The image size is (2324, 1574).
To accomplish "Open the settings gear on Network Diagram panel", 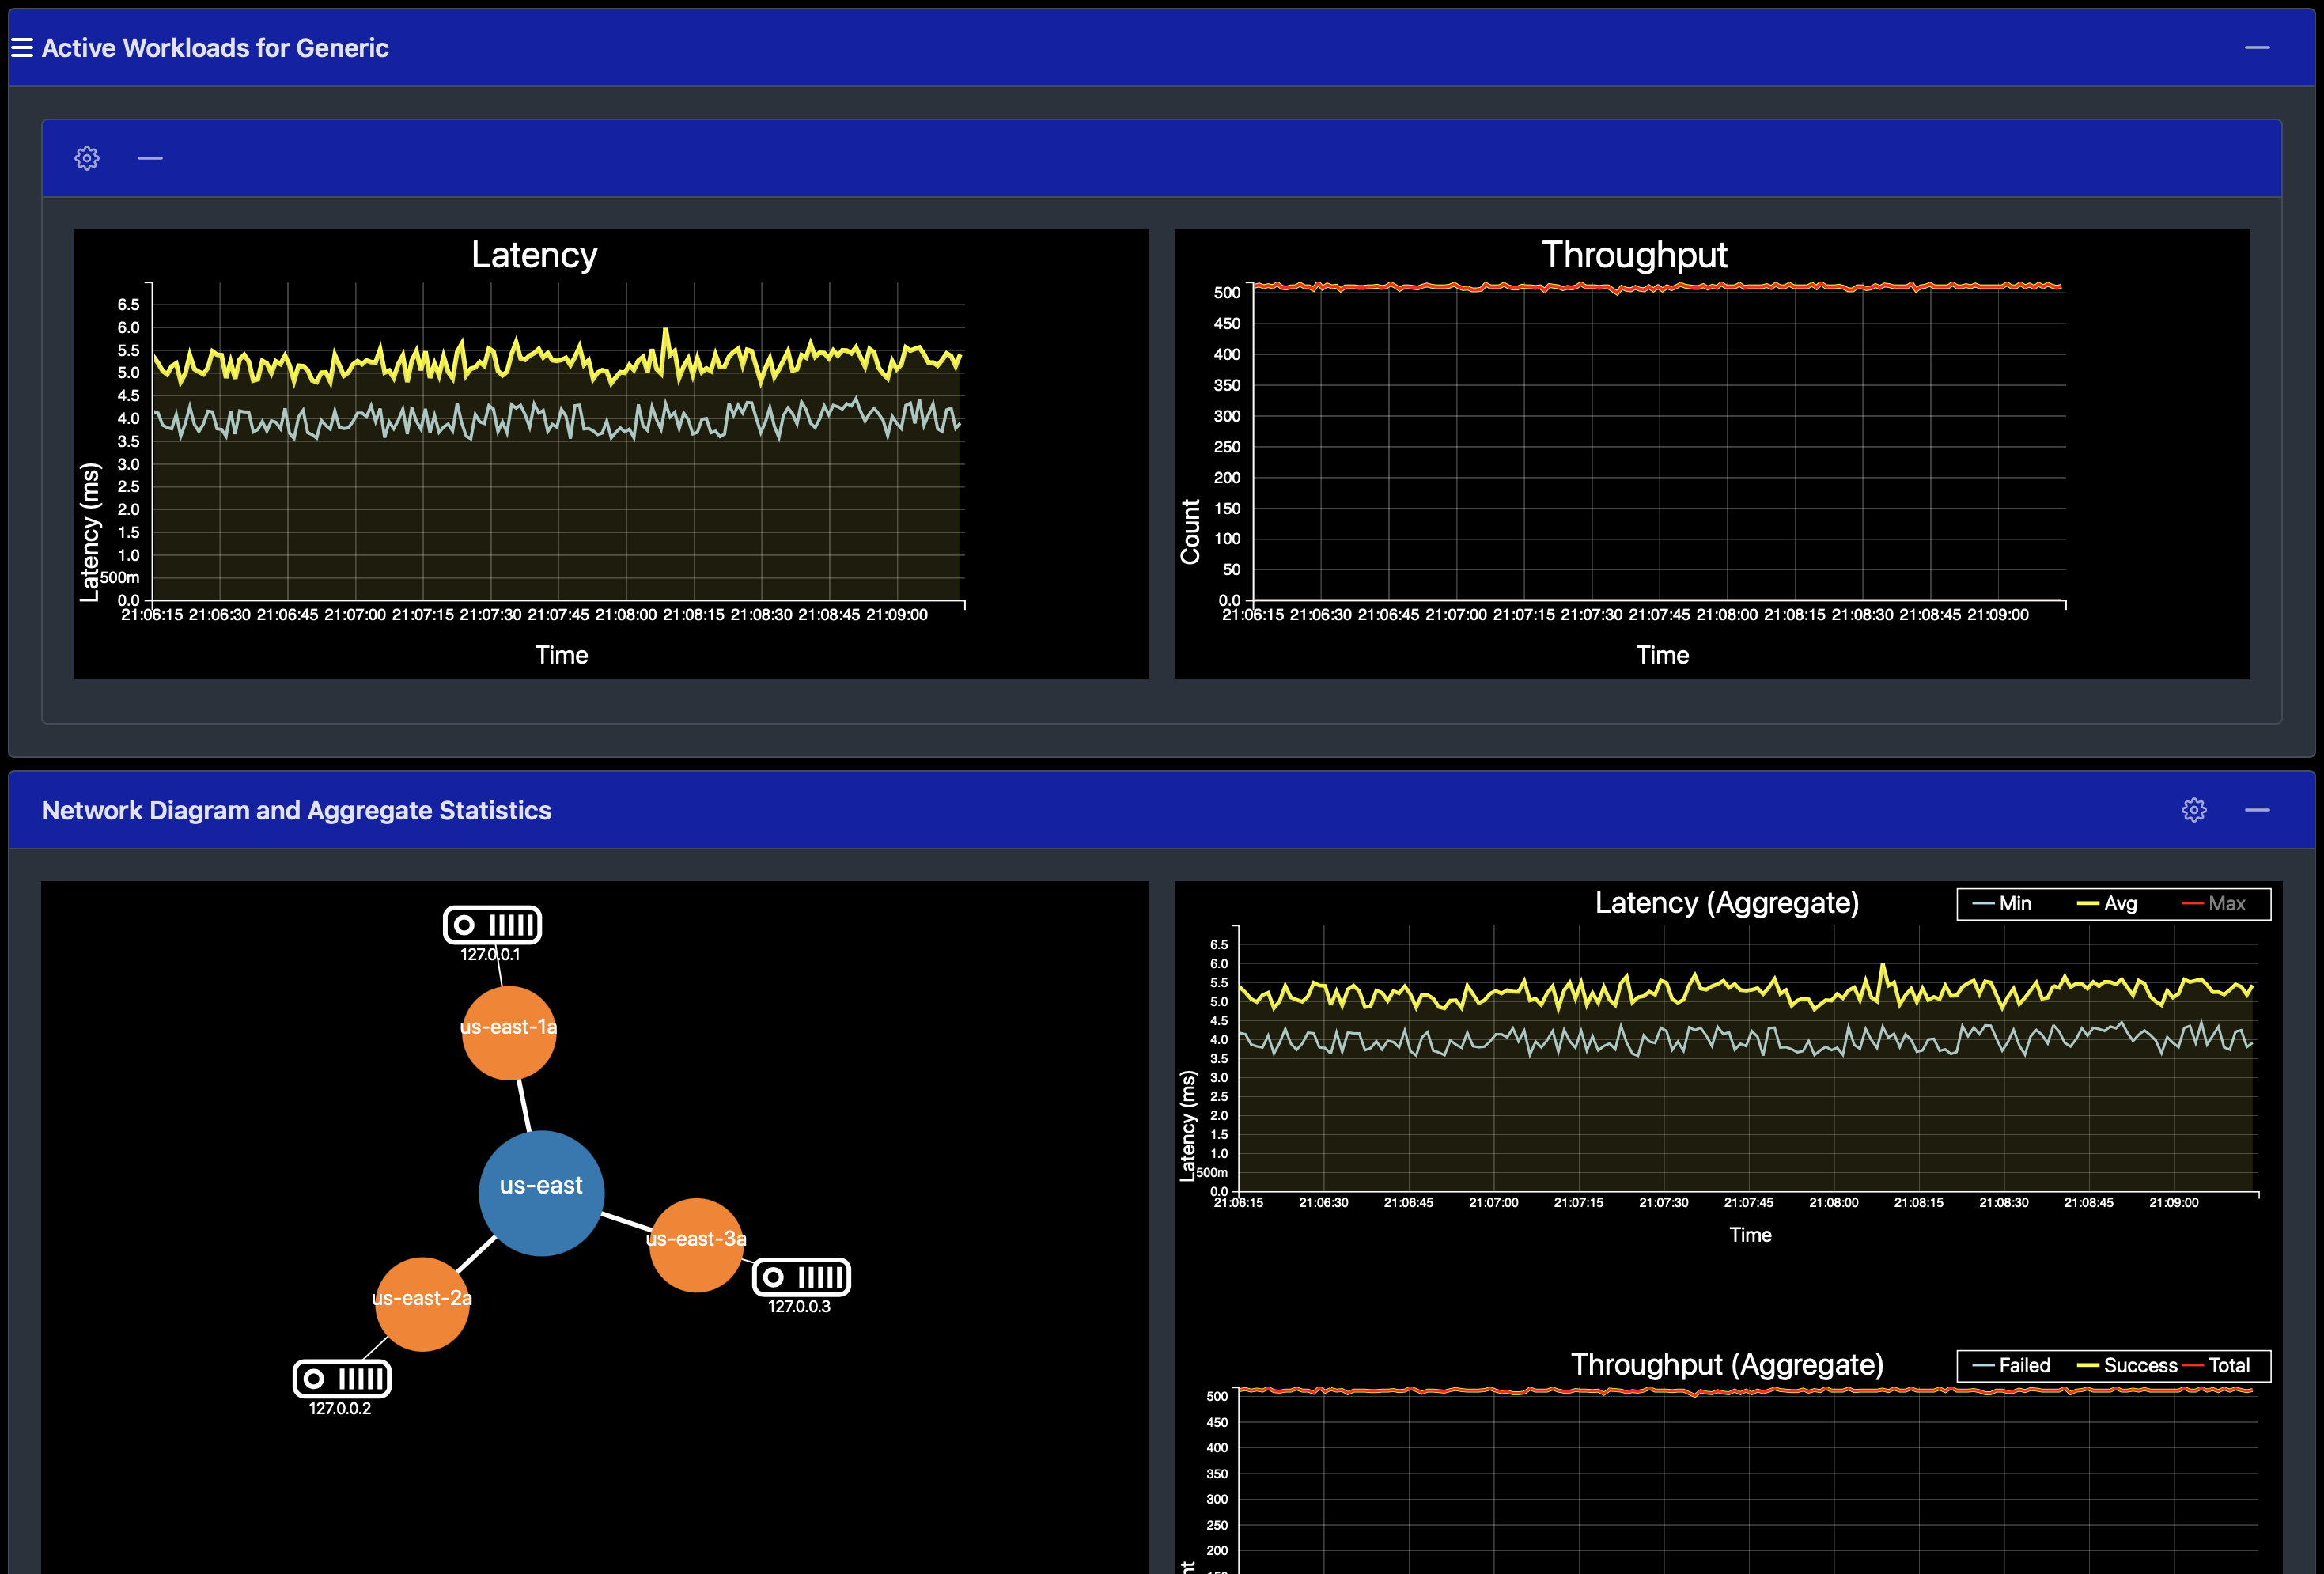I will [x=2194, y=810].
